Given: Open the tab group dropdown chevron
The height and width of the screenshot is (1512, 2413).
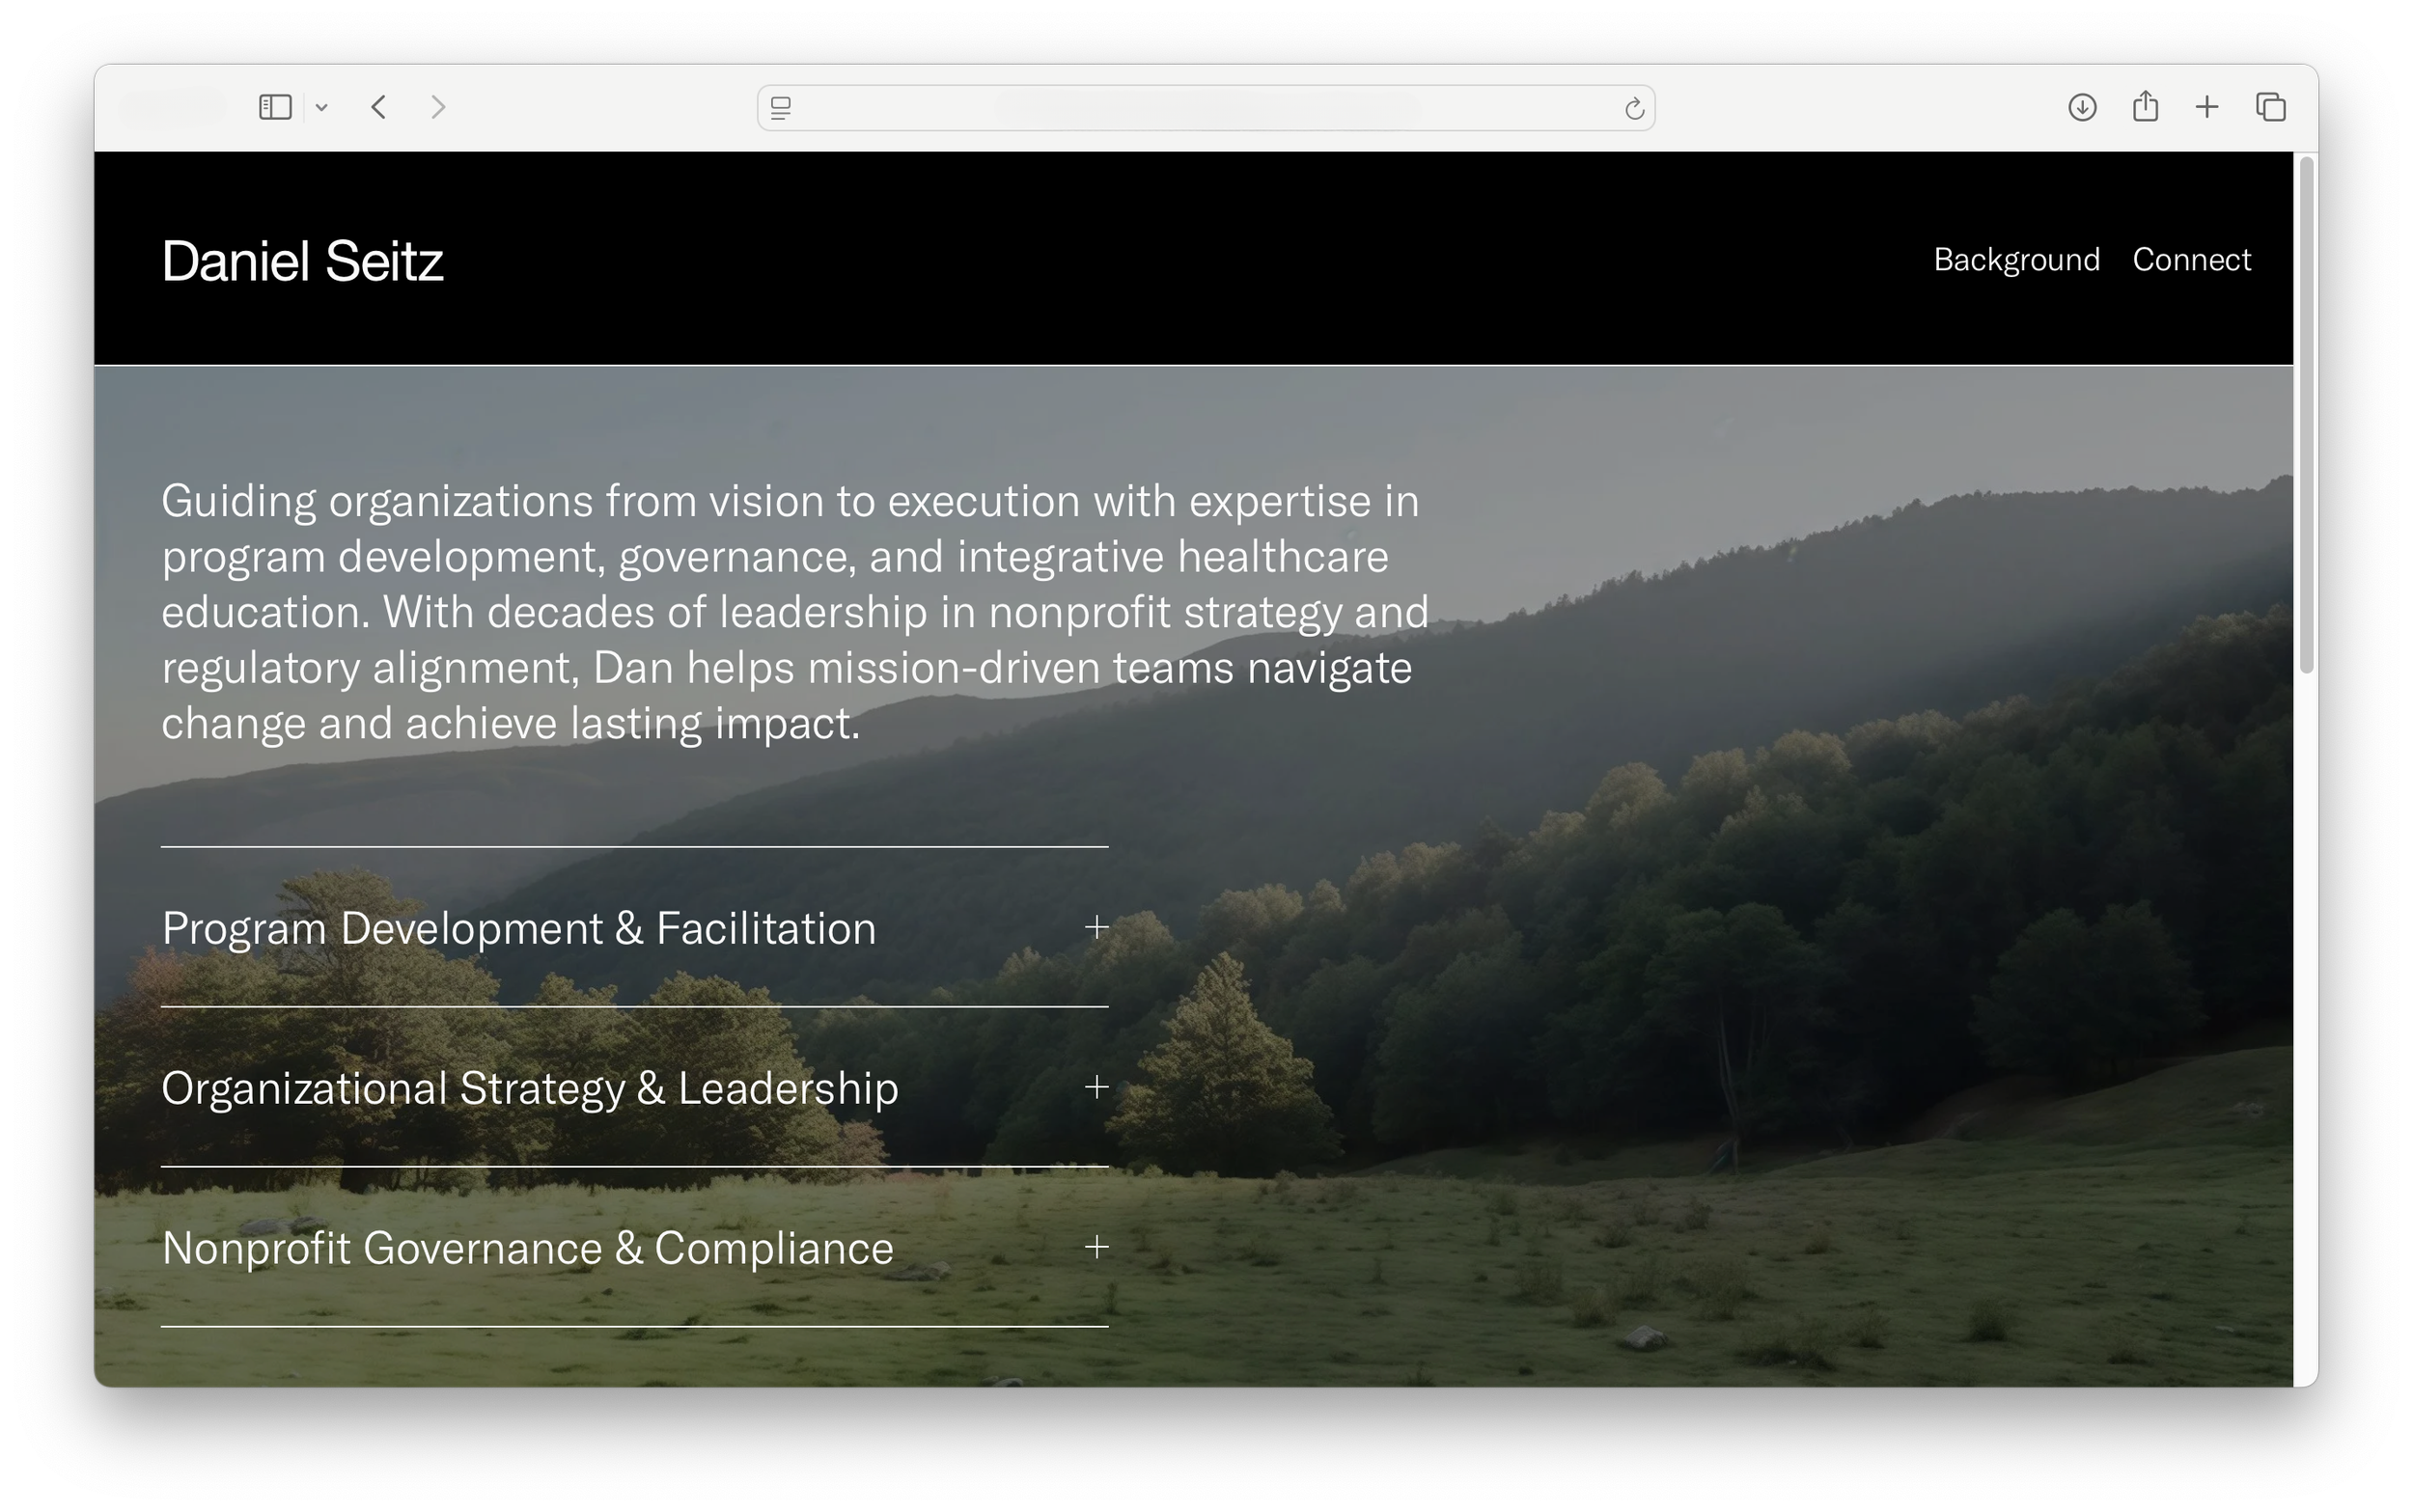Looking at the screenshot, I should [322, 107].
